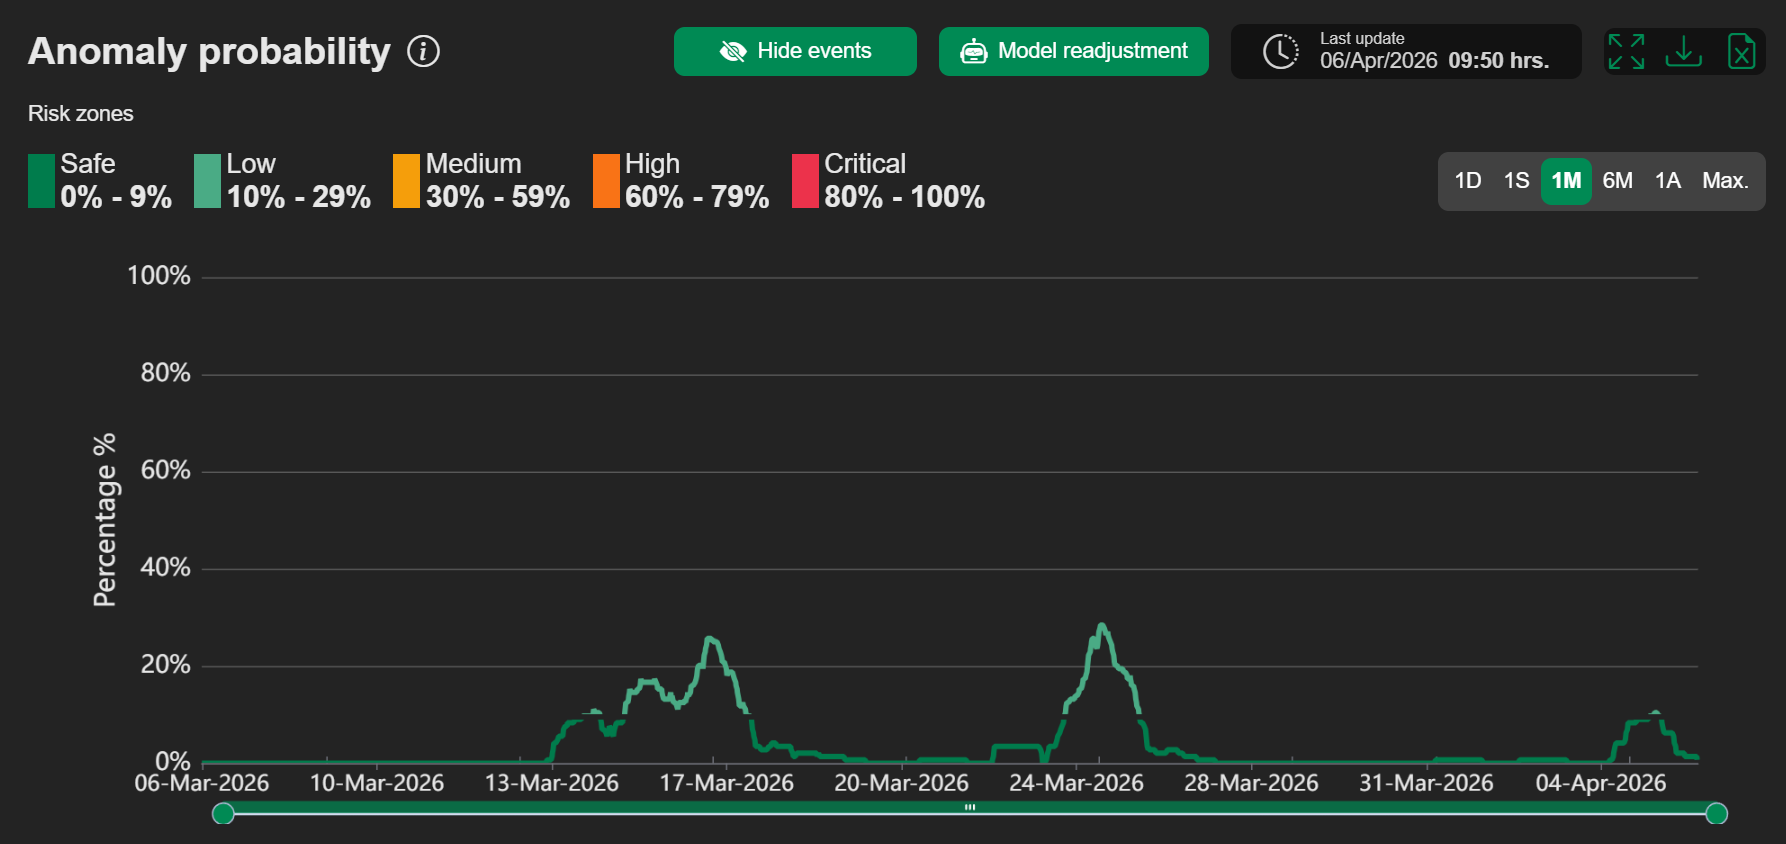The width and height of the screenshot is (1786, 844).
Task: Click the '60%' y-axis label
Action: coord(166,470)
